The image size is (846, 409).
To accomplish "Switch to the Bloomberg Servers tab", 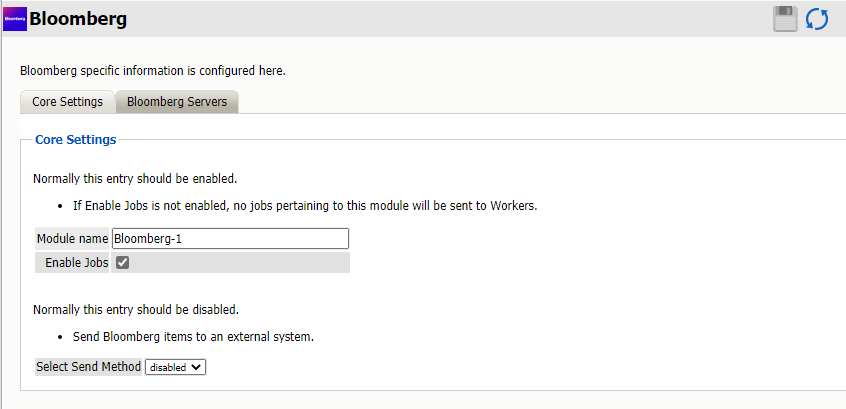I will pos(176,102).
